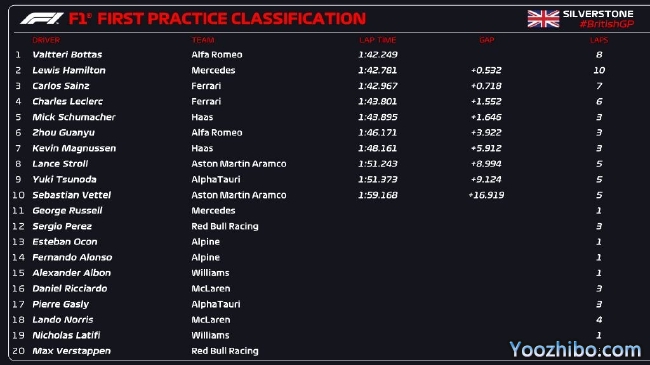Click Carlos Sainz lap time 1:42.967
The height and width of the screenshot is (365, 650).
[x=378, y=86]
